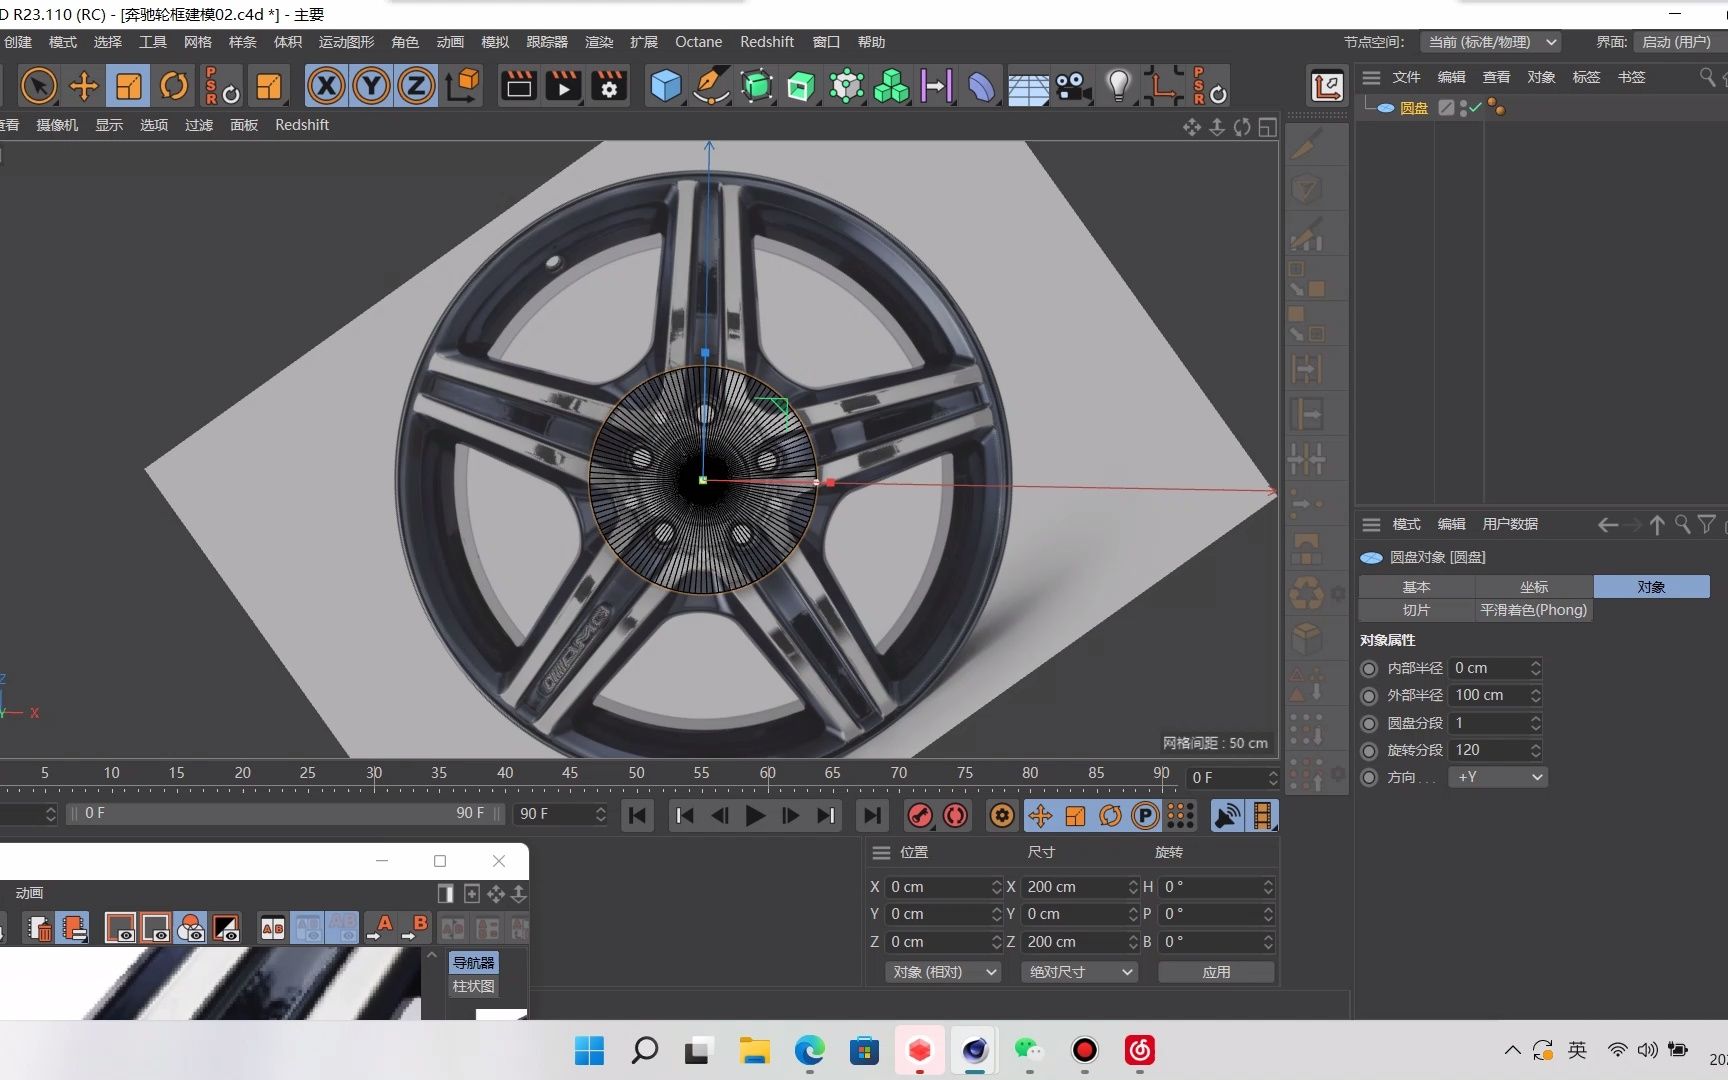Select the Move tool in the toolbar
The image size is (1728, 1080).
click(x=84, y=86)
